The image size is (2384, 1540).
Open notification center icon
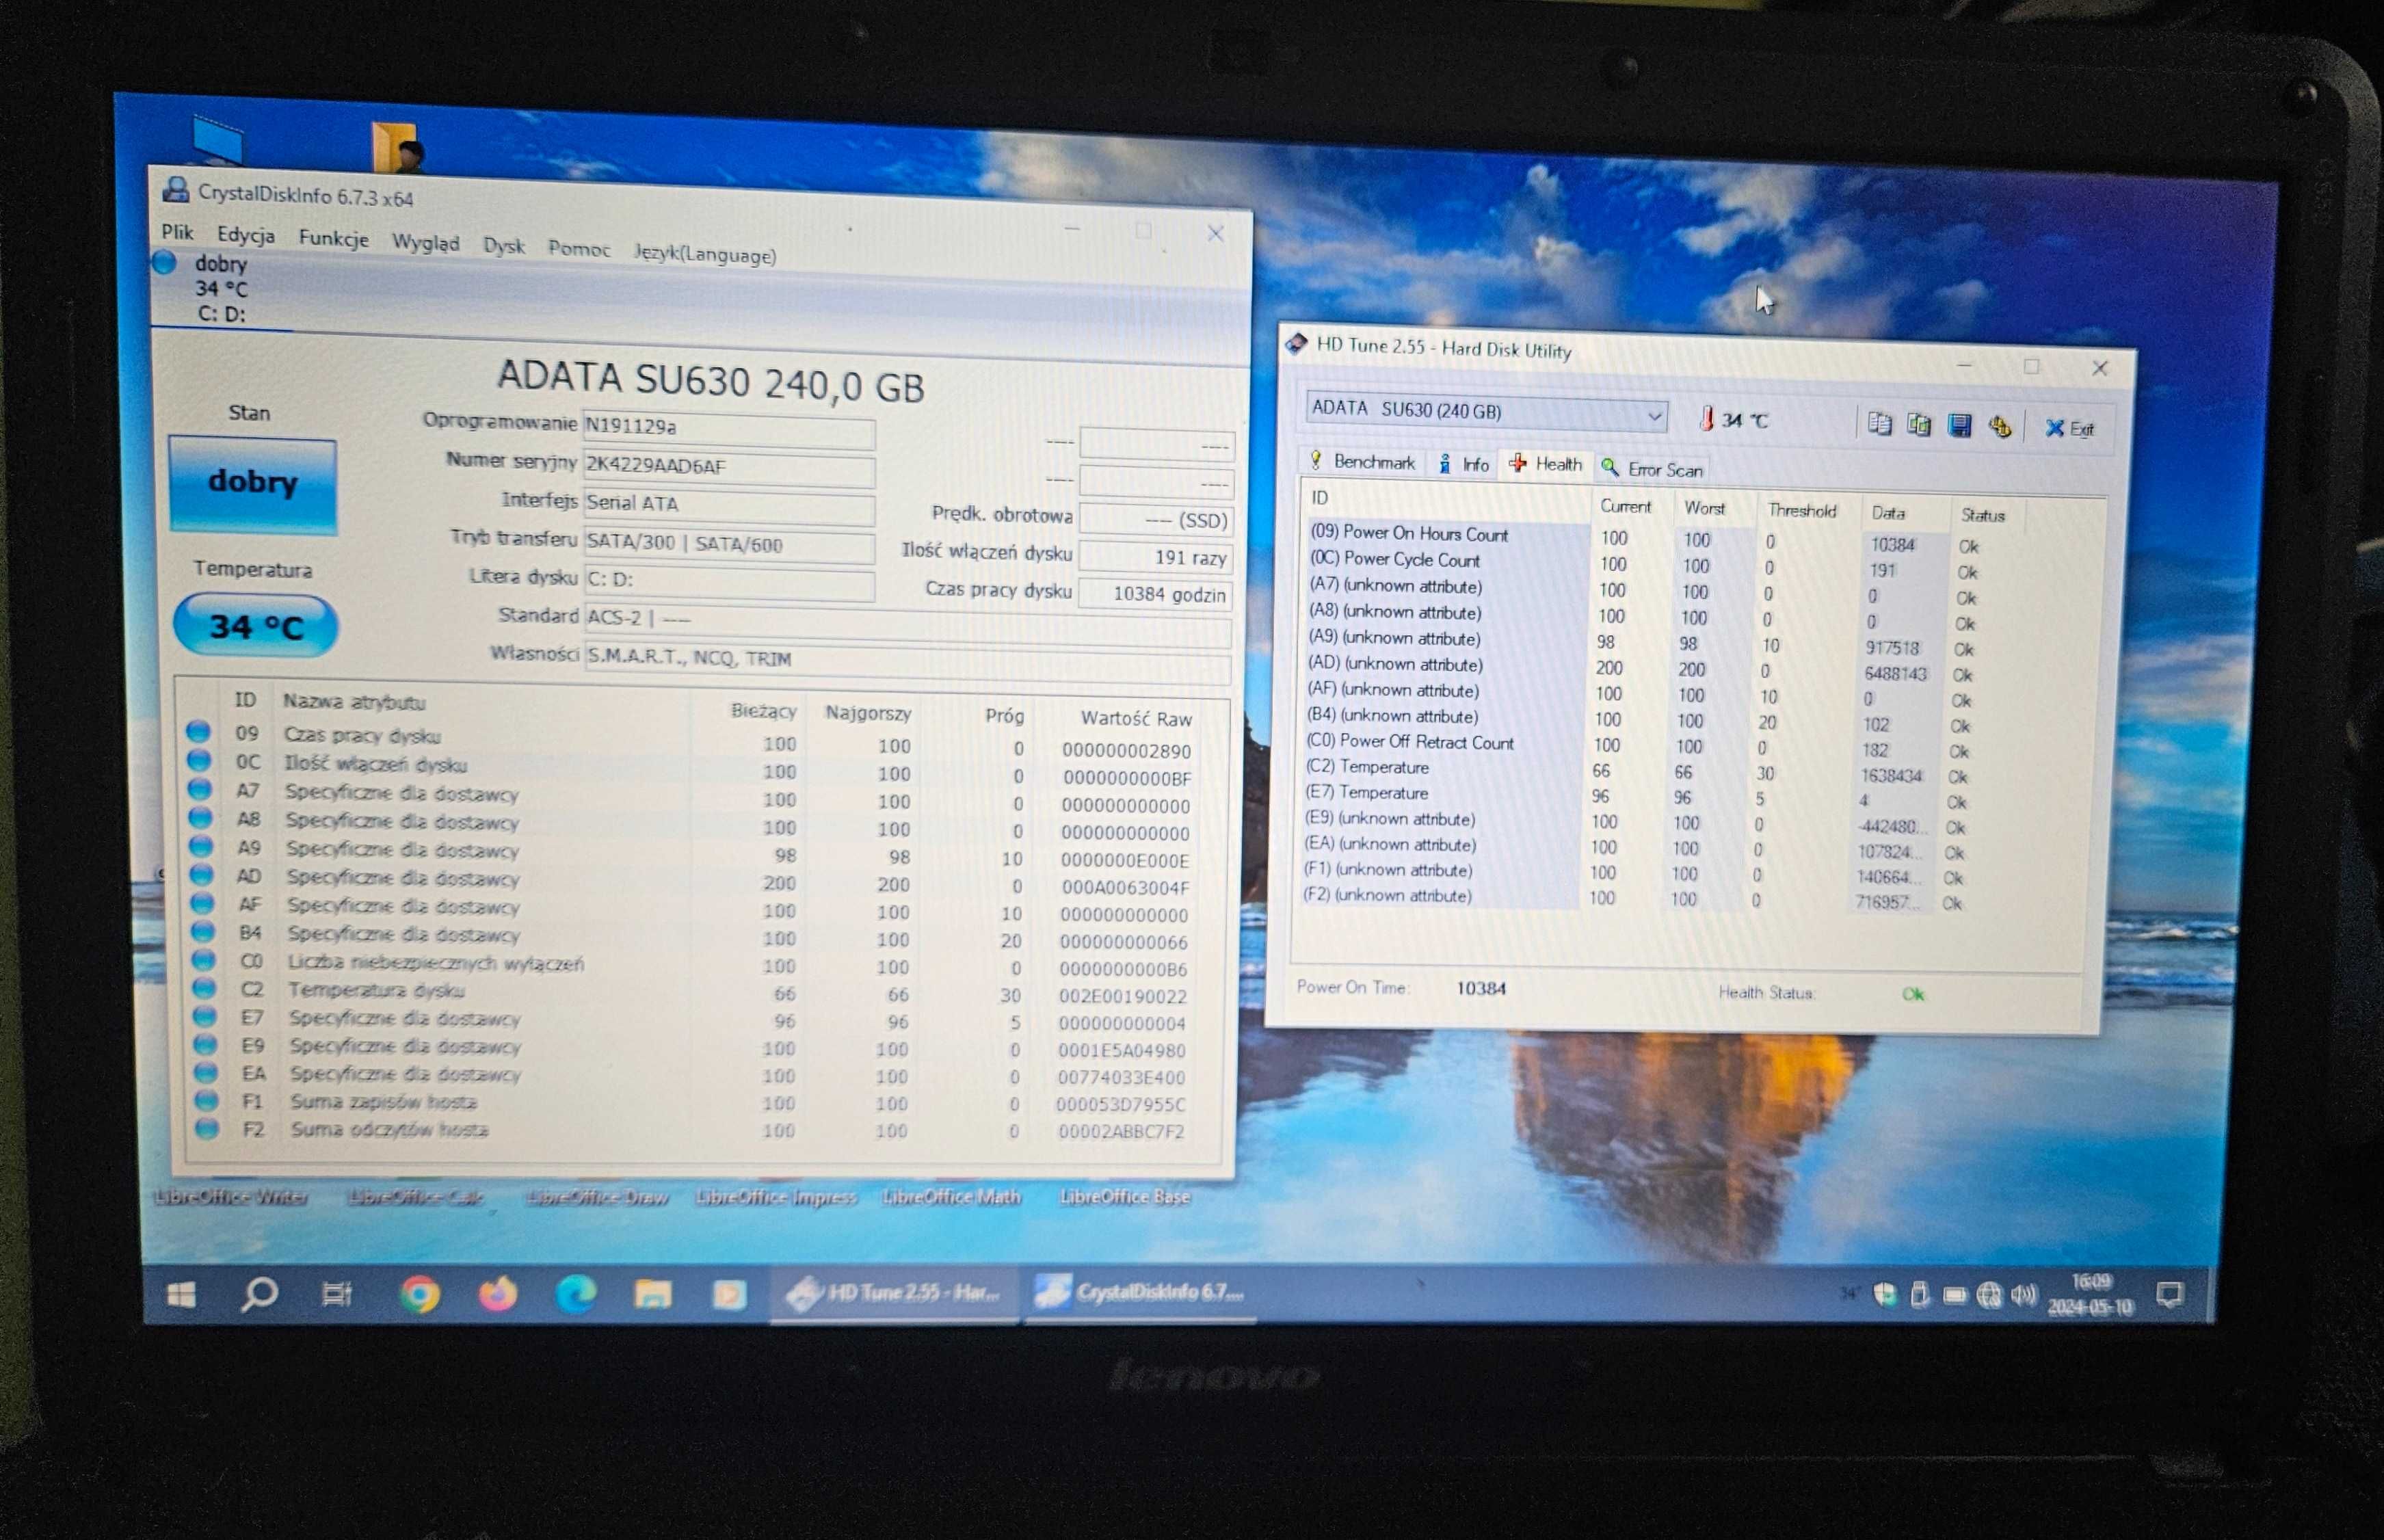(x=2169, y=1295)
